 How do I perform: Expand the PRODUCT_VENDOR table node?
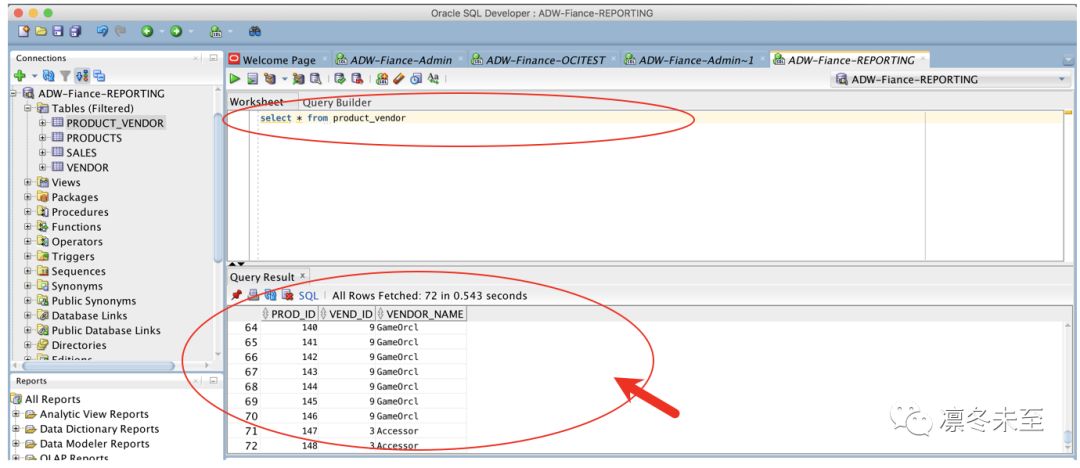43,123
